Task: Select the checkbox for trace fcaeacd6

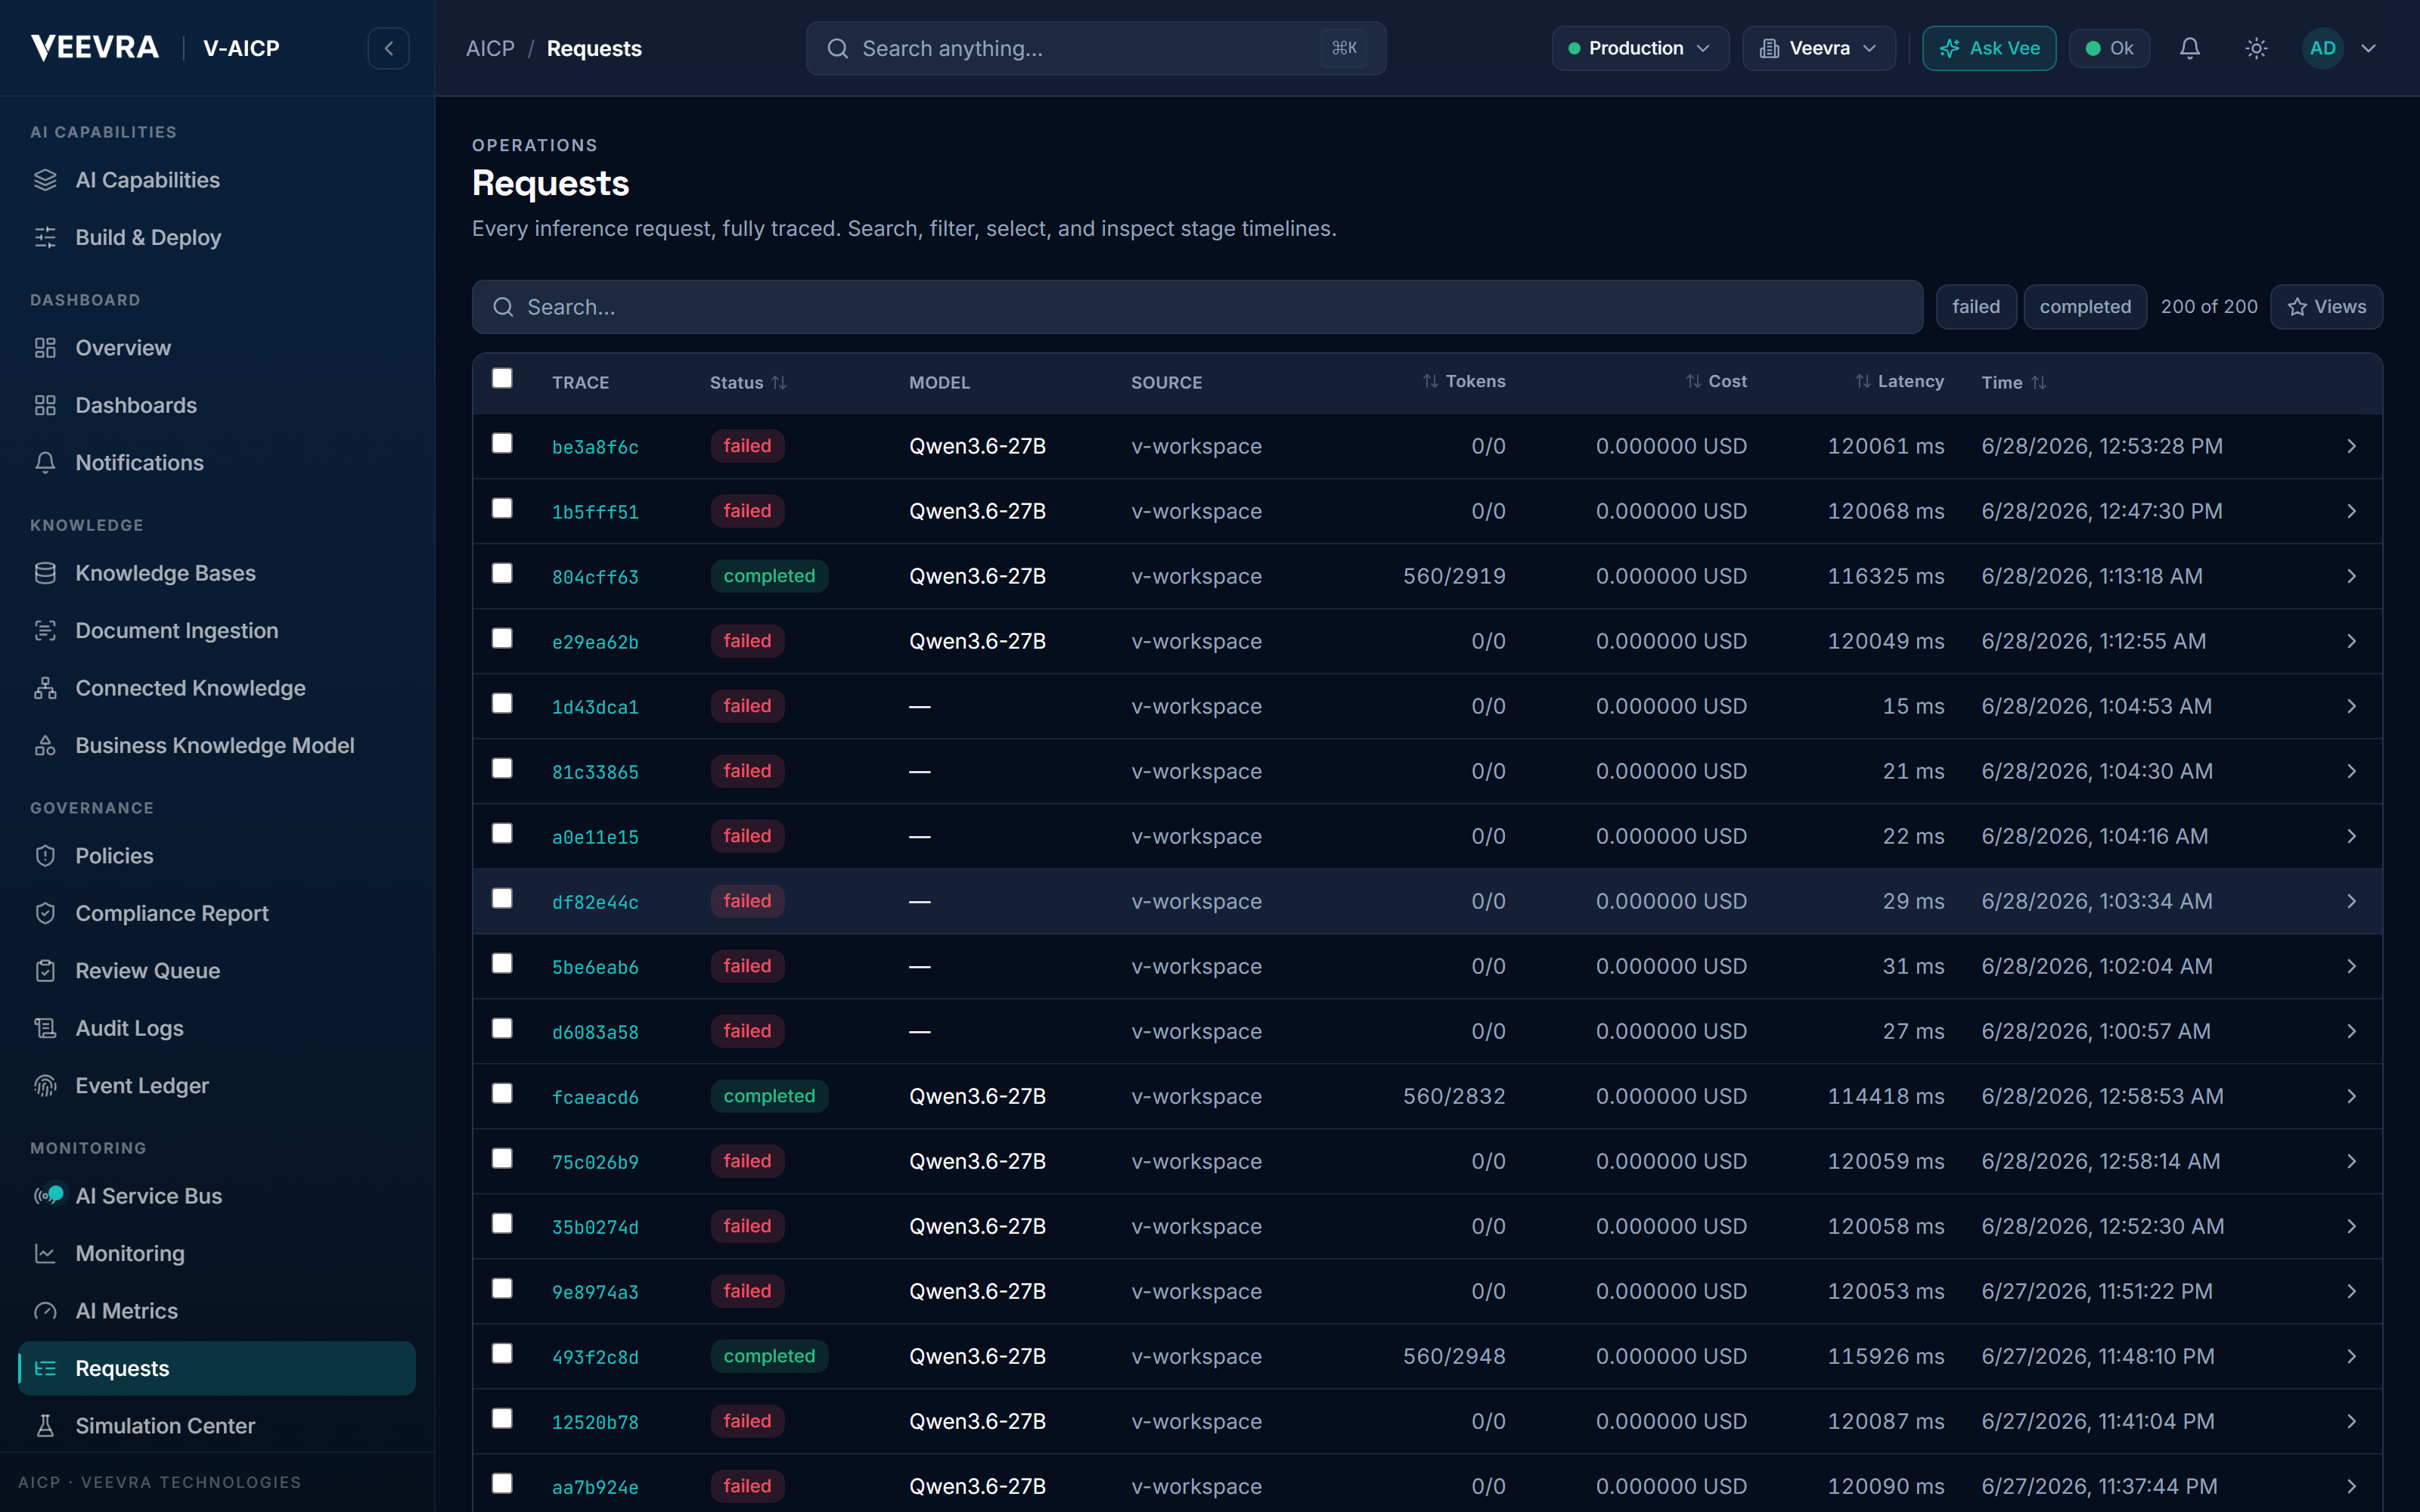Action: (x=502, y=1093)
